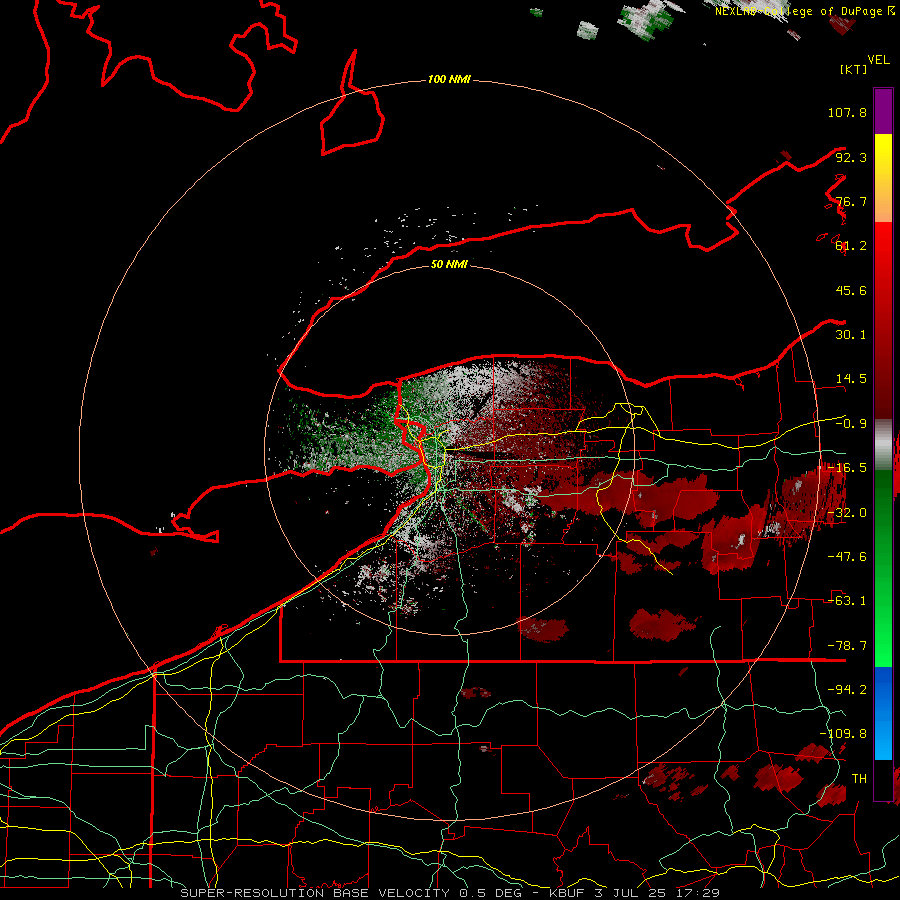Click the VEL legend title

pyautogui.click(x=878, y=60)
